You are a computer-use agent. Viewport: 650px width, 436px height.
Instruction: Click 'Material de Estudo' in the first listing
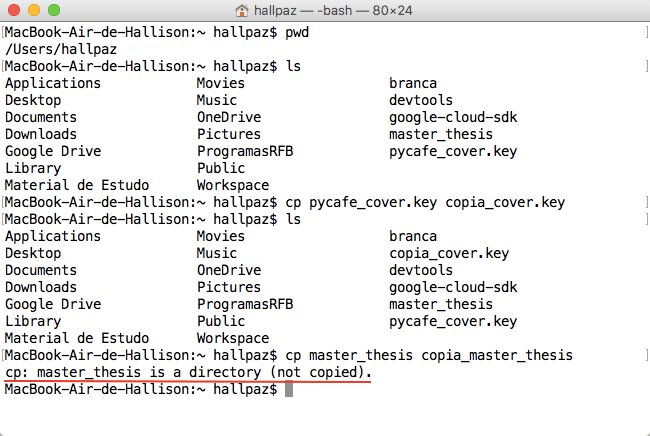[x=77, y=185]
